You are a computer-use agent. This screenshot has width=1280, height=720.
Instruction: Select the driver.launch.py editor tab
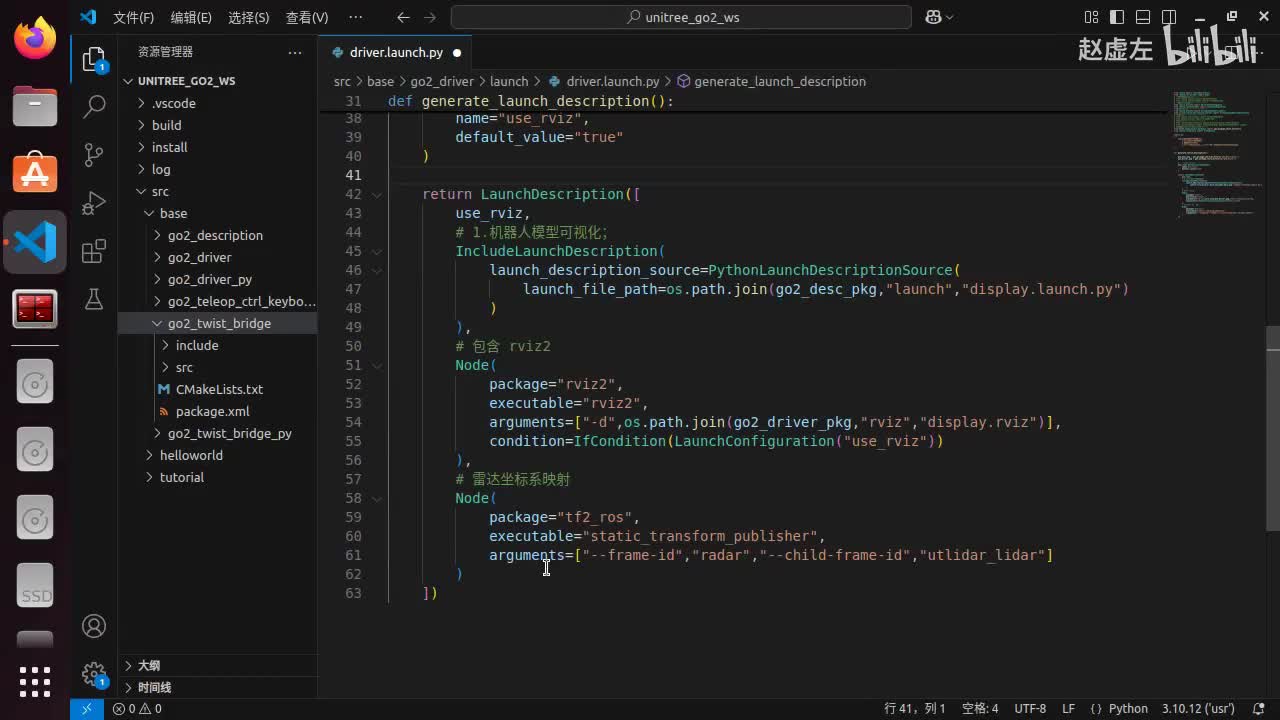tap(395, 52)
